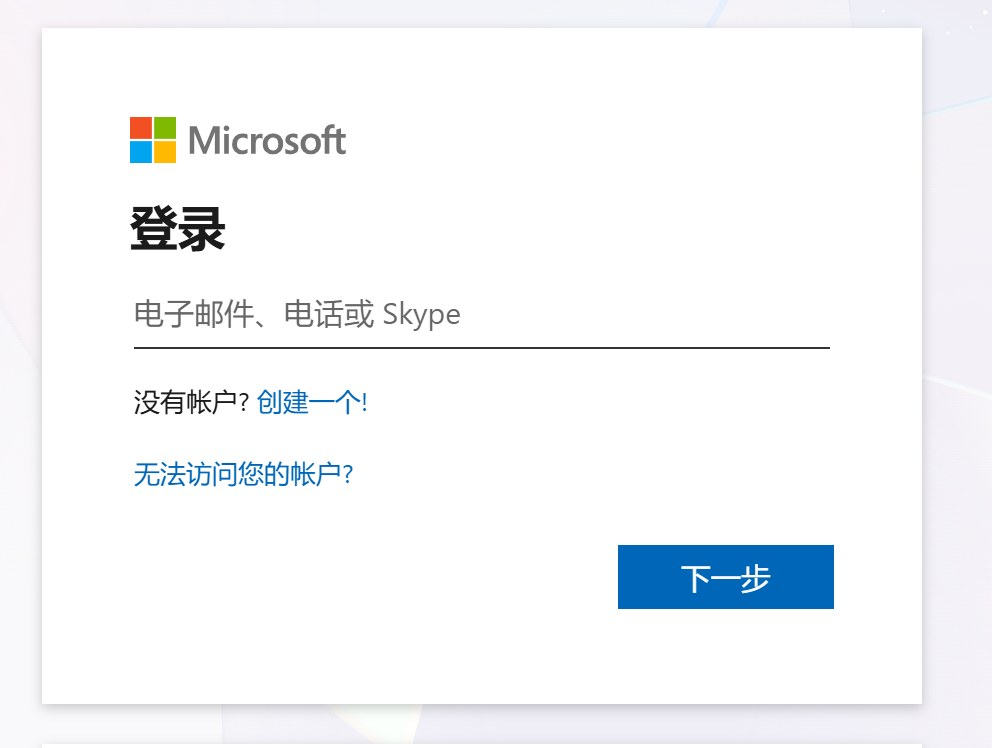Click the red square of the Microsoft logo
The width and height of the screenshot is (992, 748).
[x=141, y=128]
